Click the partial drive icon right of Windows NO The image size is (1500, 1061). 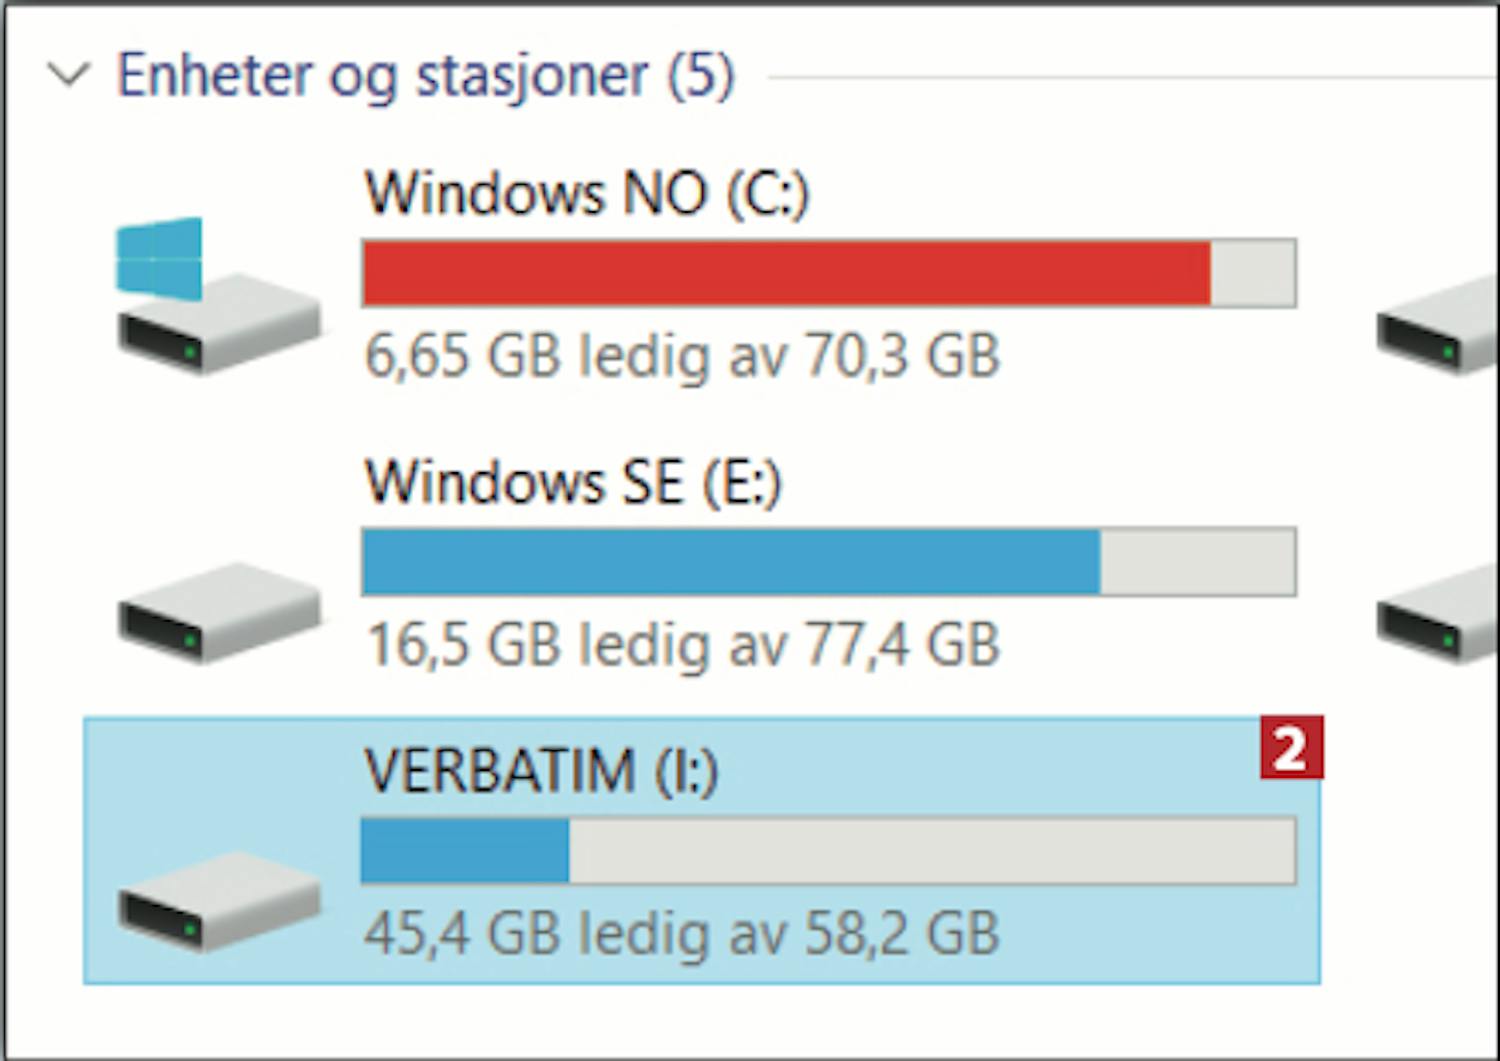(1438, 328)
